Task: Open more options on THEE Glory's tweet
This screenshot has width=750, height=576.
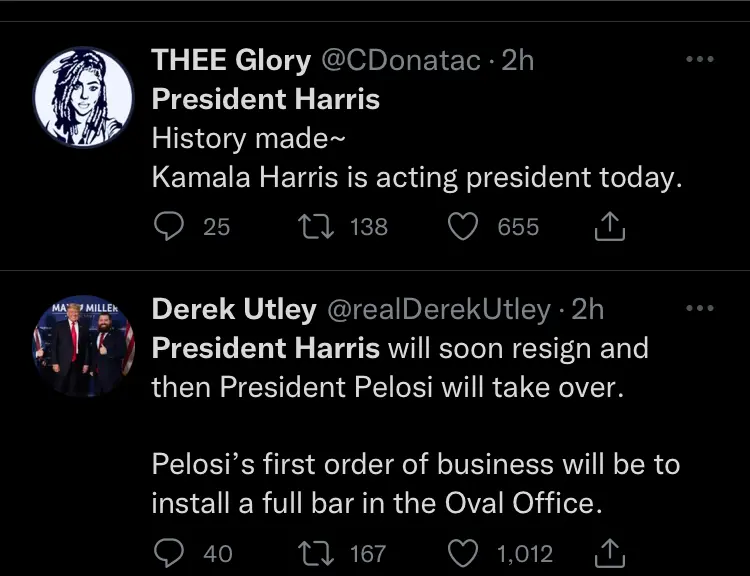Action: [700, 60]
